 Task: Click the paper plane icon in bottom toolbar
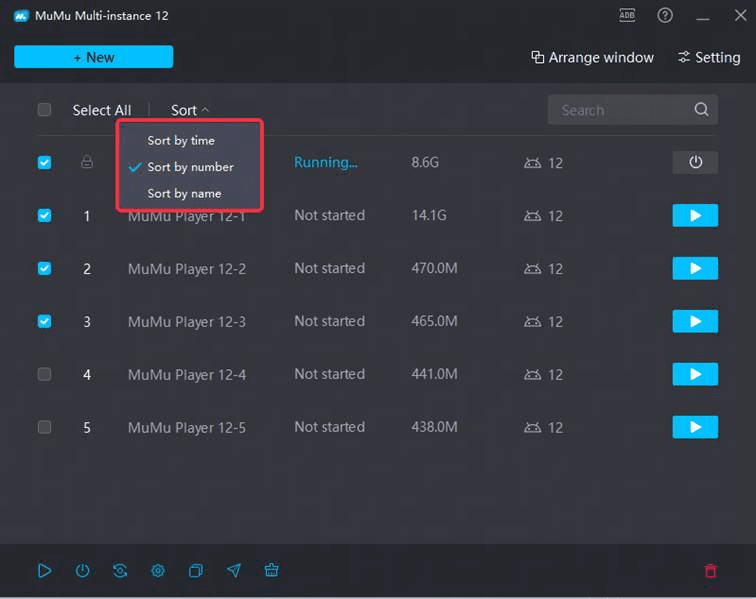(234, 570)
